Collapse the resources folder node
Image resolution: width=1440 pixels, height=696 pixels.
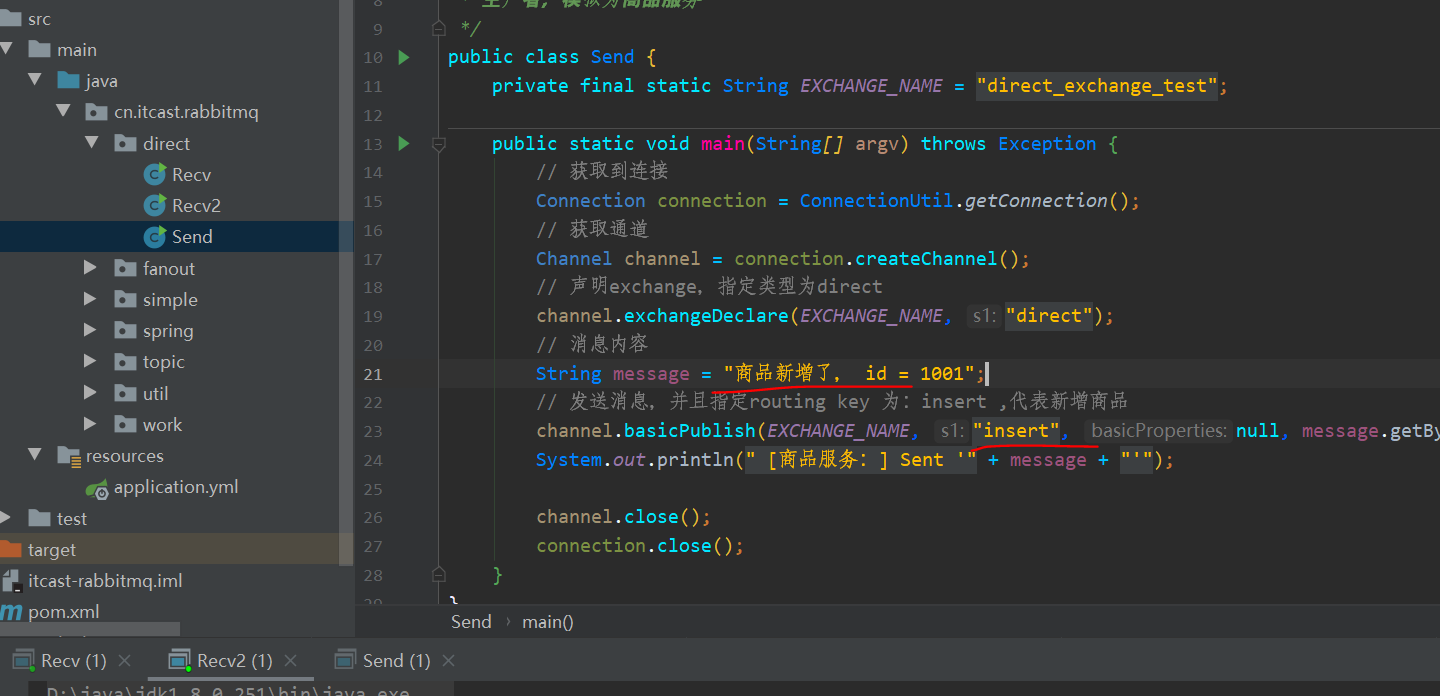pos(35,455)
